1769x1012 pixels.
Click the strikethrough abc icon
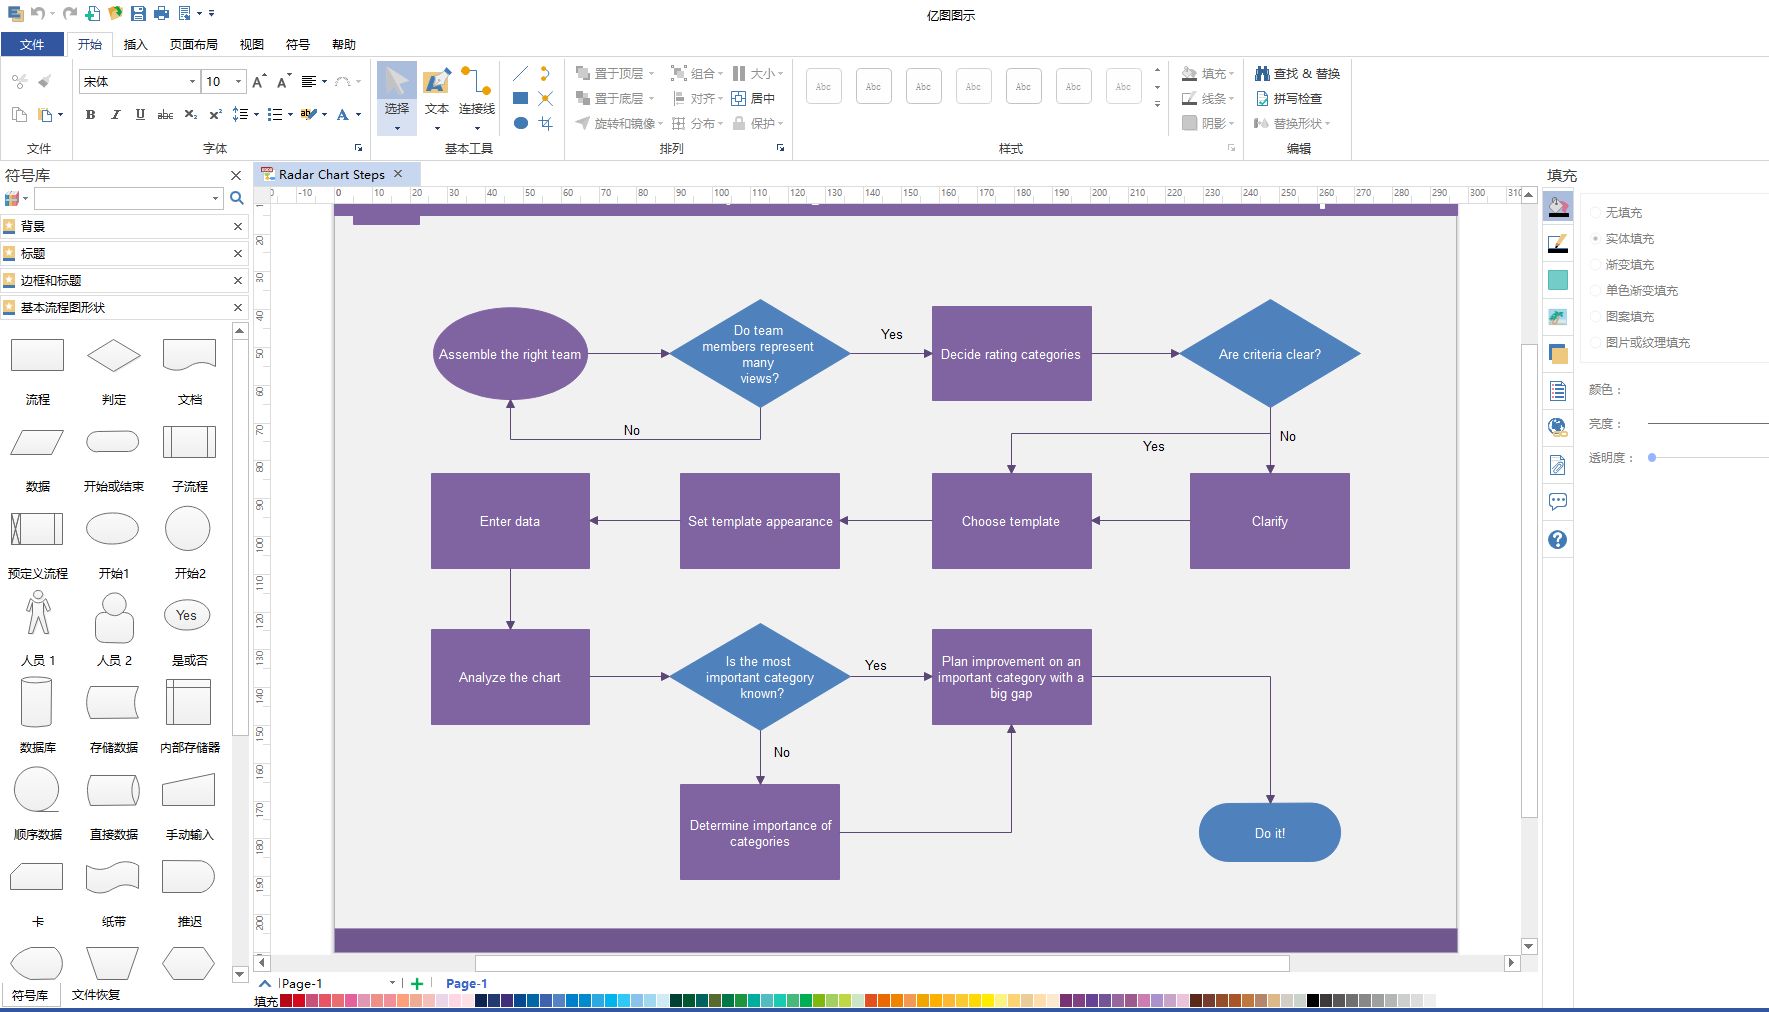tap(165, 115)
